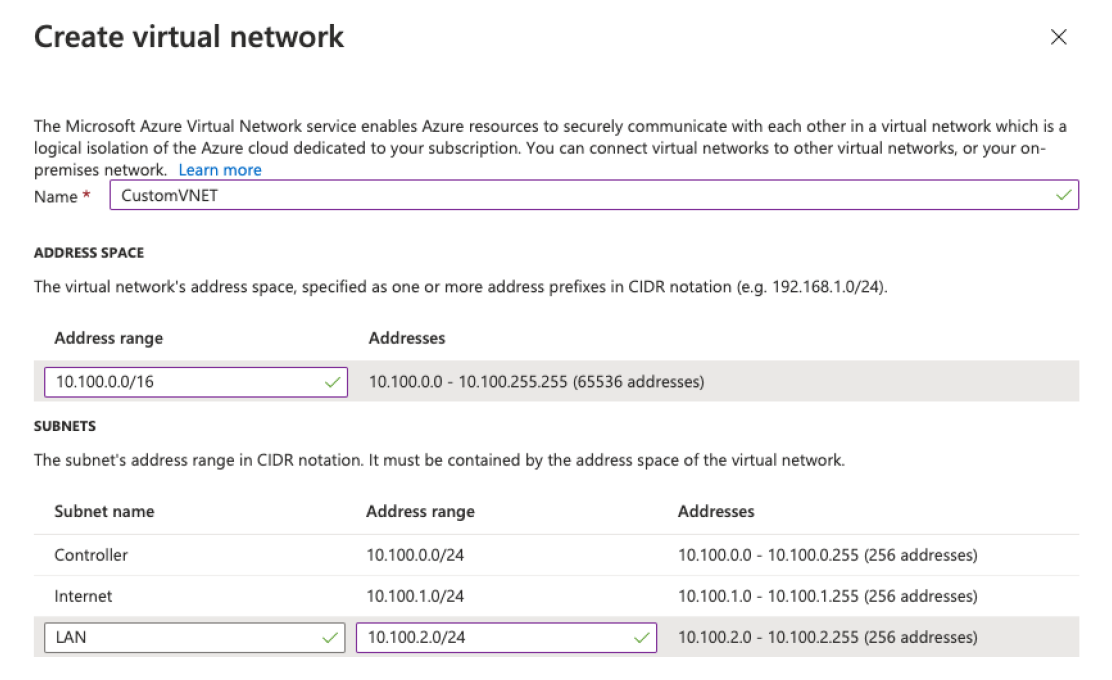Select the Internet subnet row name

(x=83, y=596)
